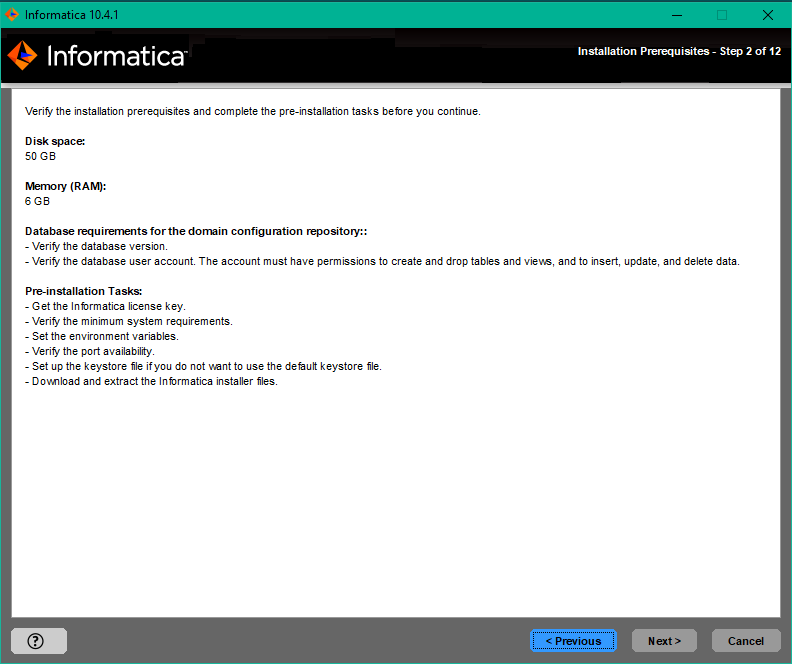The height and width of the screenshot is (664, 792).
Task: Click the Informatica logo in the header
Action: [97, 56]
